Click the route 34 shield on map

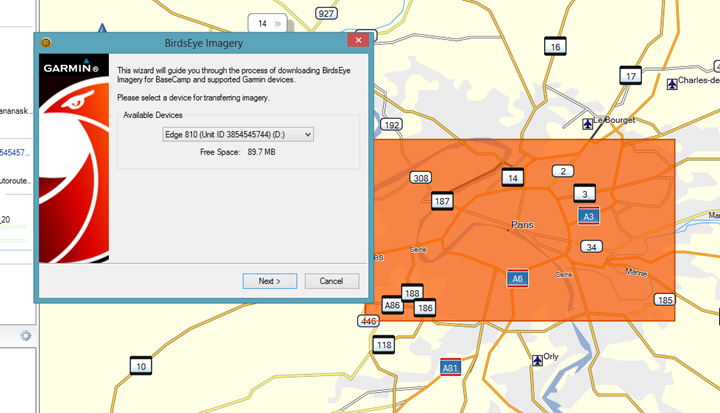591,247
